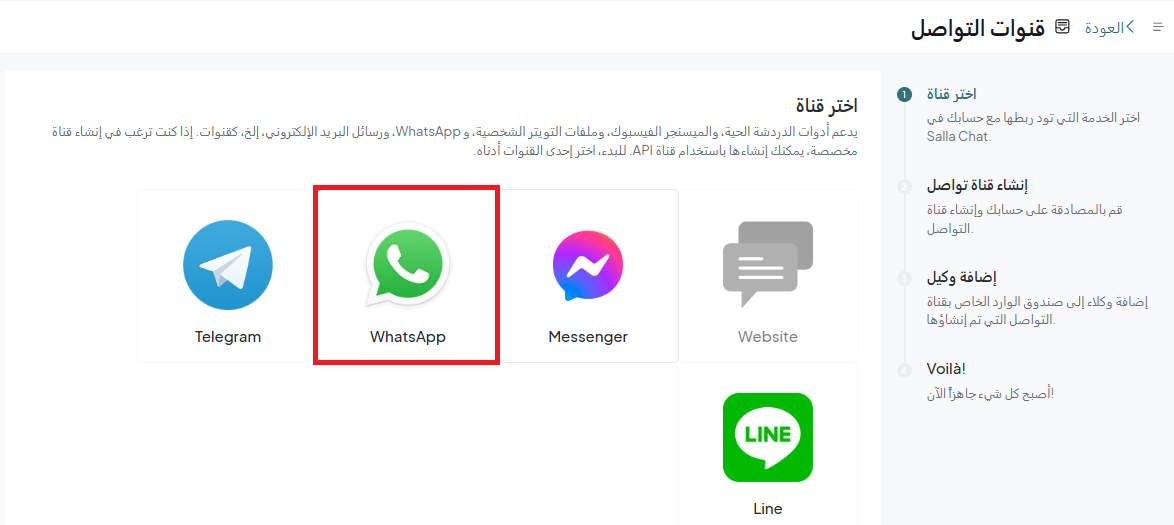Click the Messenger label text

click(x=588, y=337)
